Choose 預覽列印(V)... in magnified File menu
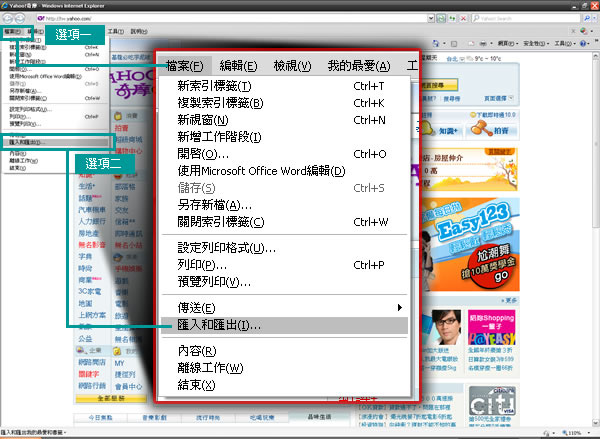This screenshot has width=600, height=439. [x=284, y=282]
